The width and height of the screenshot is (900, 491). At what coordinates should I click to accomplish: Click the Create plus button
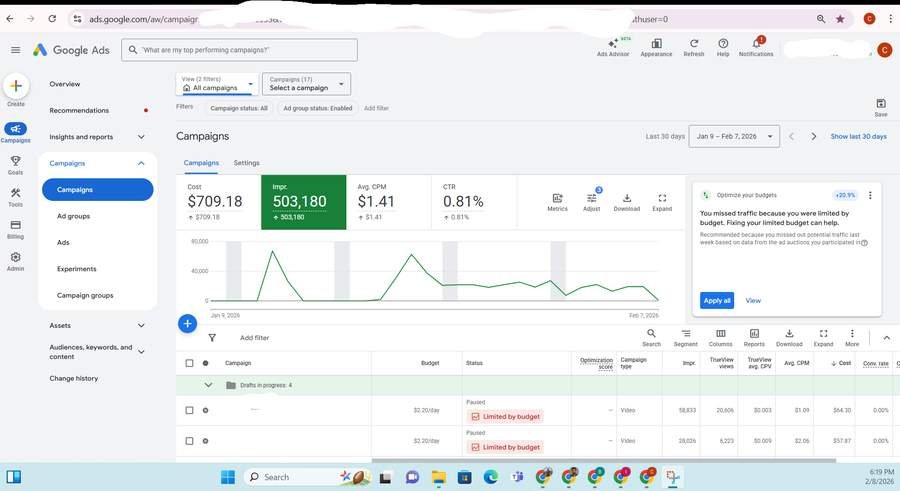(16, 86)
